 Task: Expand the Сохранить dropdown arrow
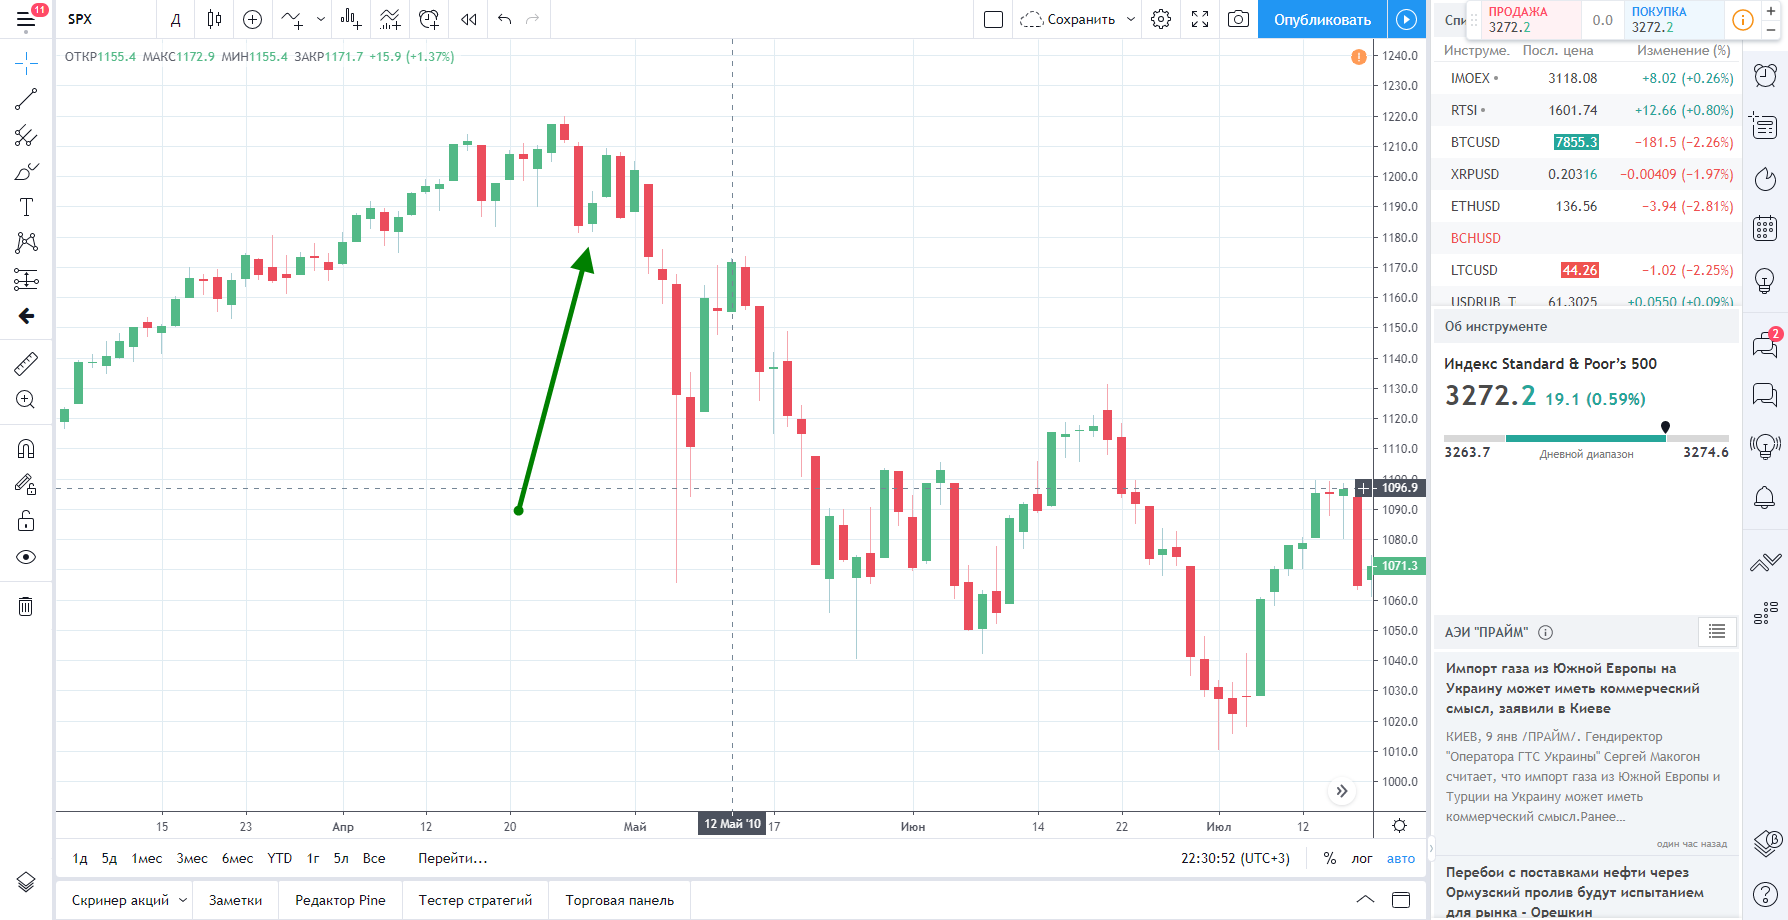1131,19
